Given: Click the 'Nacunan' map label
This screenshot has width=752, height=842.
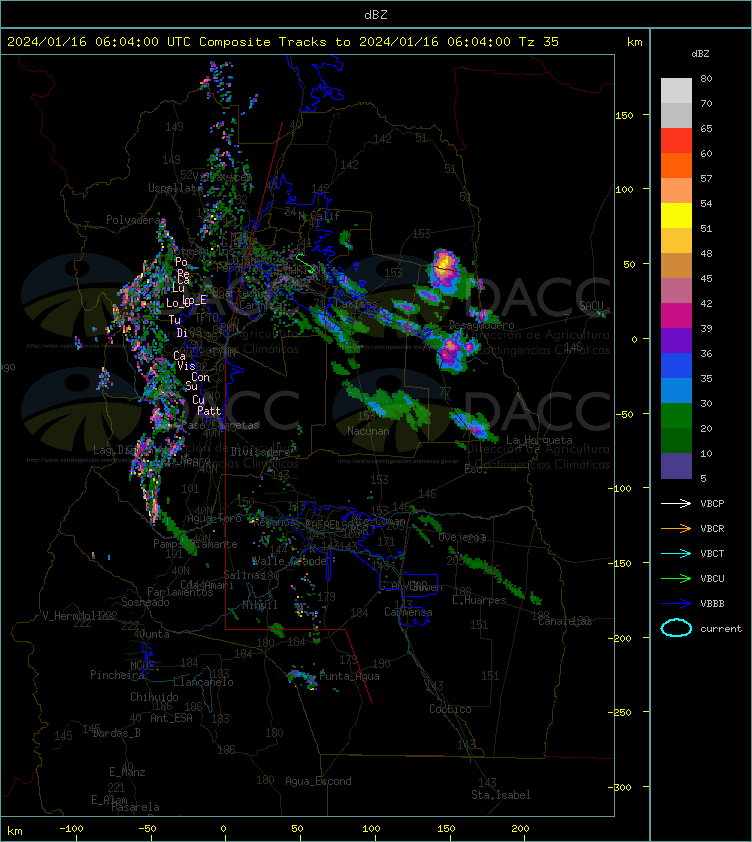Looking at the screenshot, I should [x=368, y=431].
